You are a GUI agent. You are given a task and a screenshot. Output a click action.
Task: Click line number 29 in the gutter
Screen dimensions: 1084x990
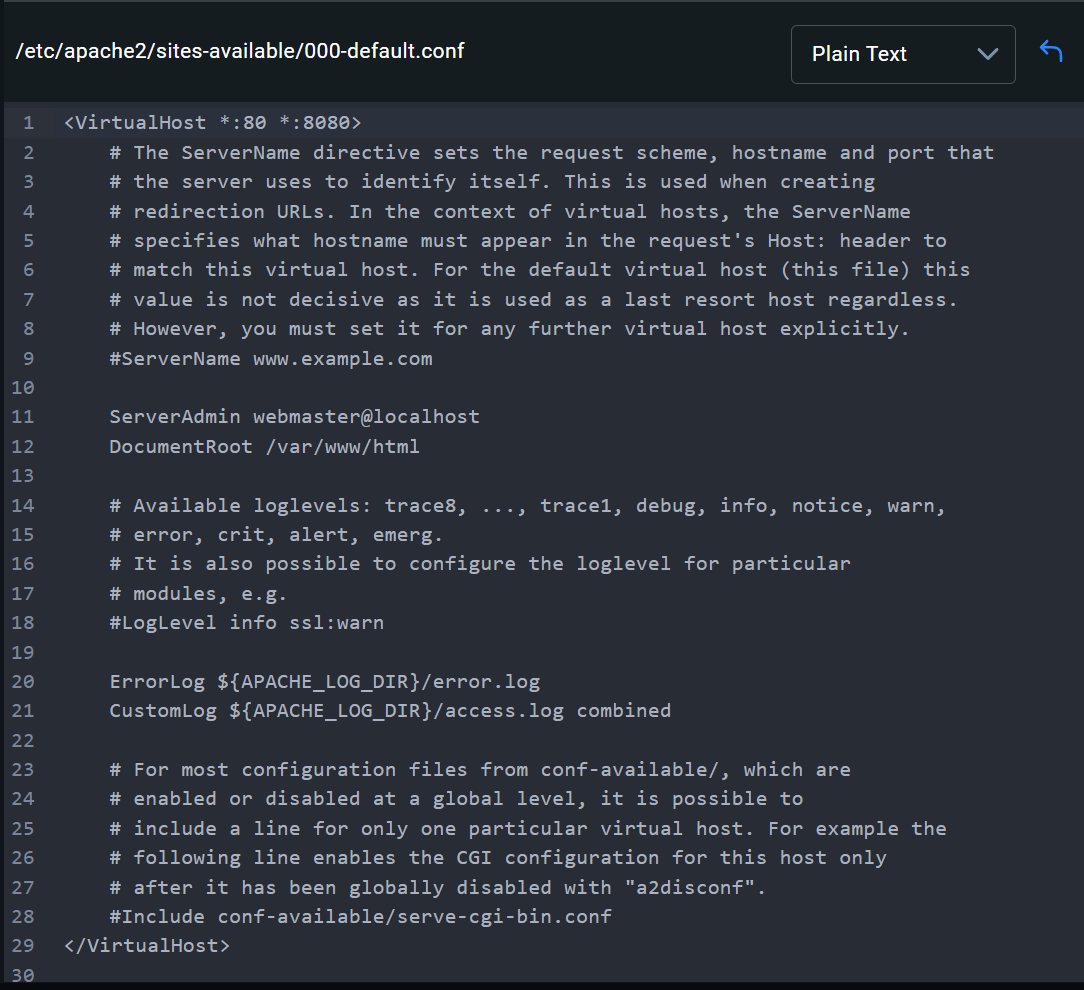point(23,946)
